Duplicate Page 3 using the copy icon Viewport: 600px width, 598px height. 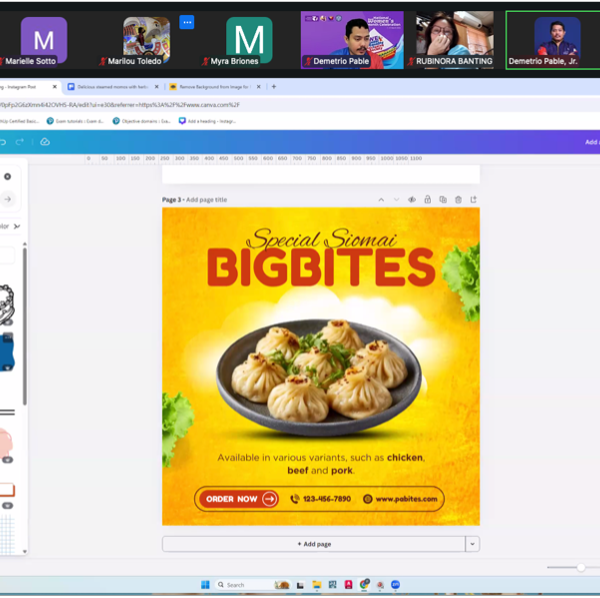click(442, 200)
